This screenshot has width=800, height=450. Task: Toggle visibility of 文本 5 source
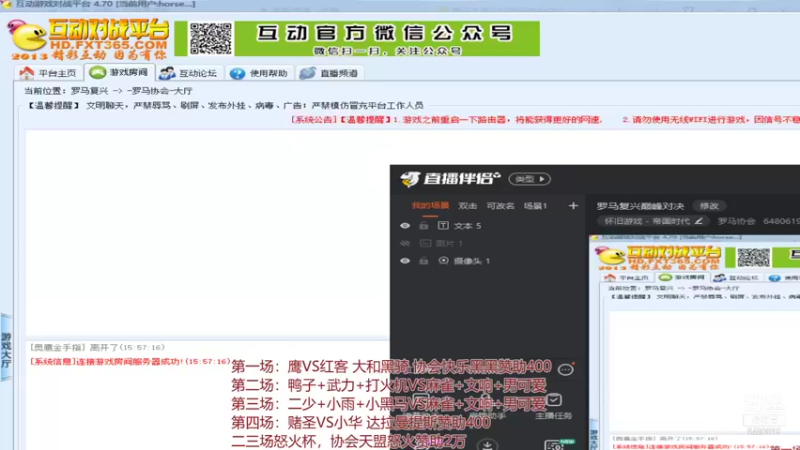(405, 226)
